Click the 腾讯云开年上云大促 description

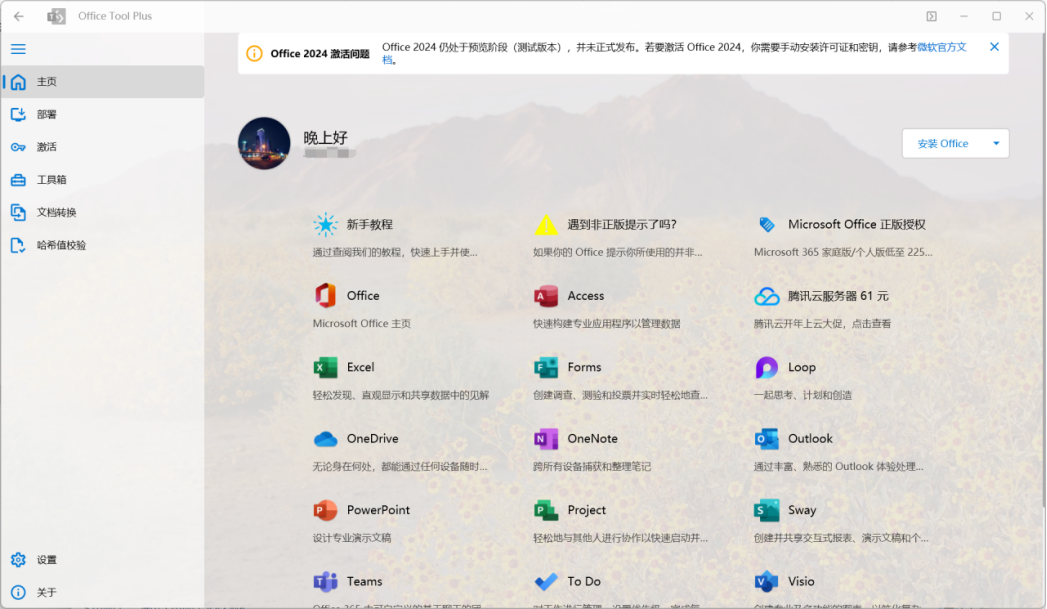[x=823, y=324]
